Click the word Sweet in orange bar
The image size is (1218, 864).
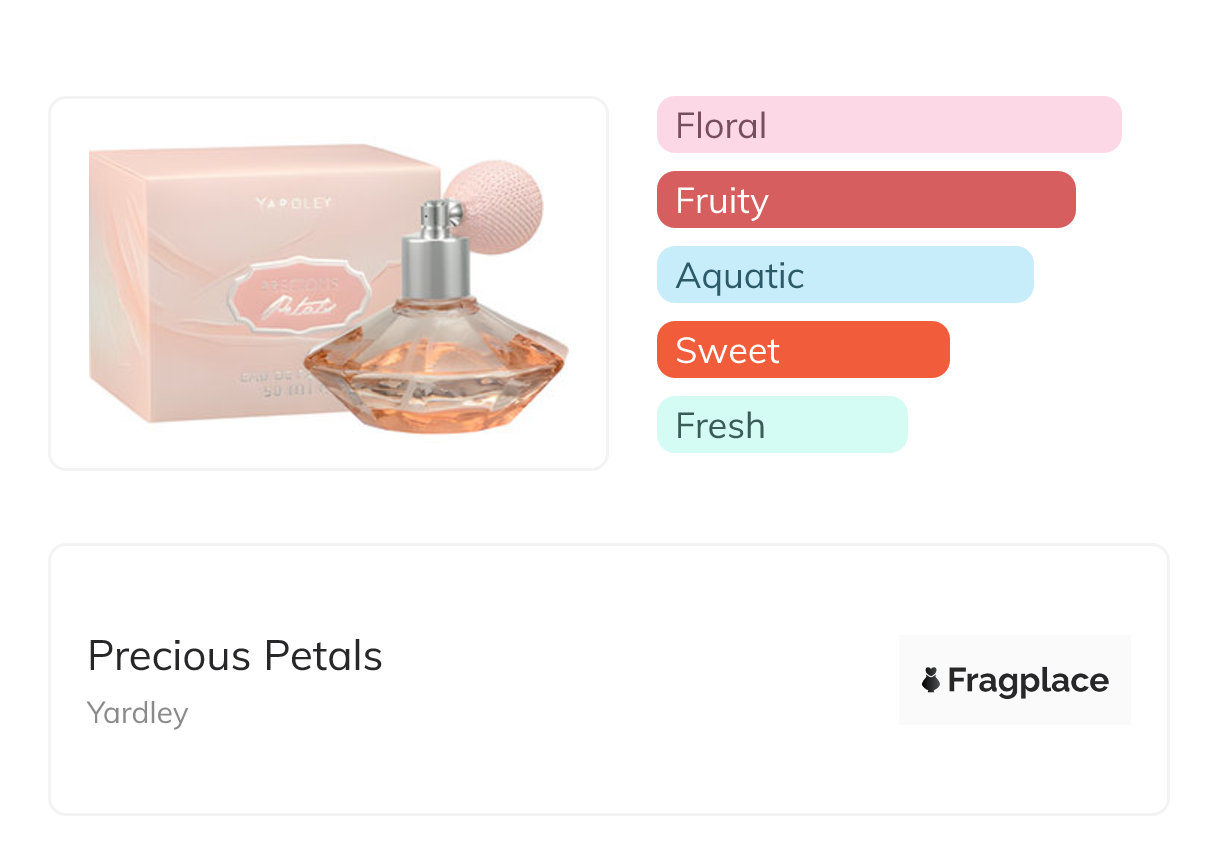[727, 350]
